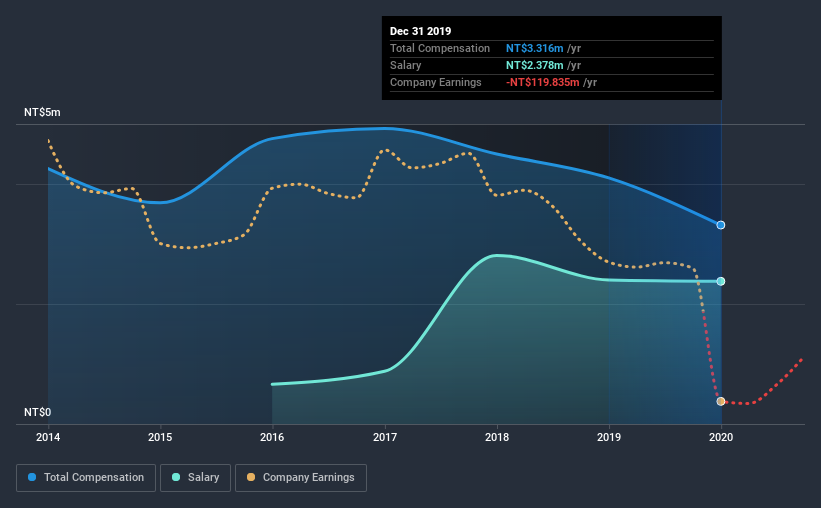This screenshot has height=508, width=821.
Task: Click the 2018 x-axis label
Action: coord(497,437)
